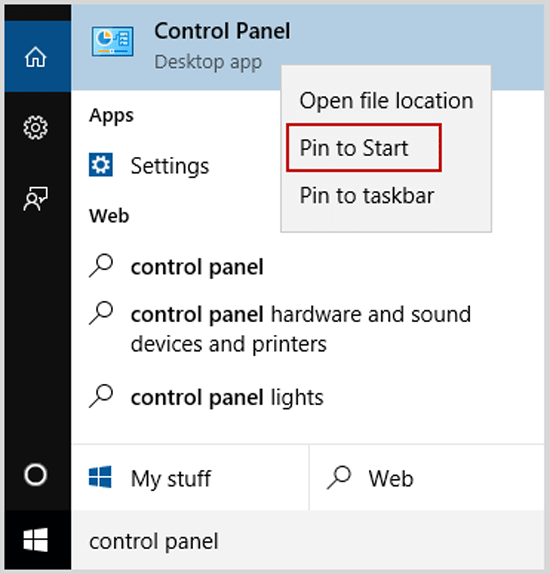
Task: Open the Windows Start button
Action: (36, 540)
